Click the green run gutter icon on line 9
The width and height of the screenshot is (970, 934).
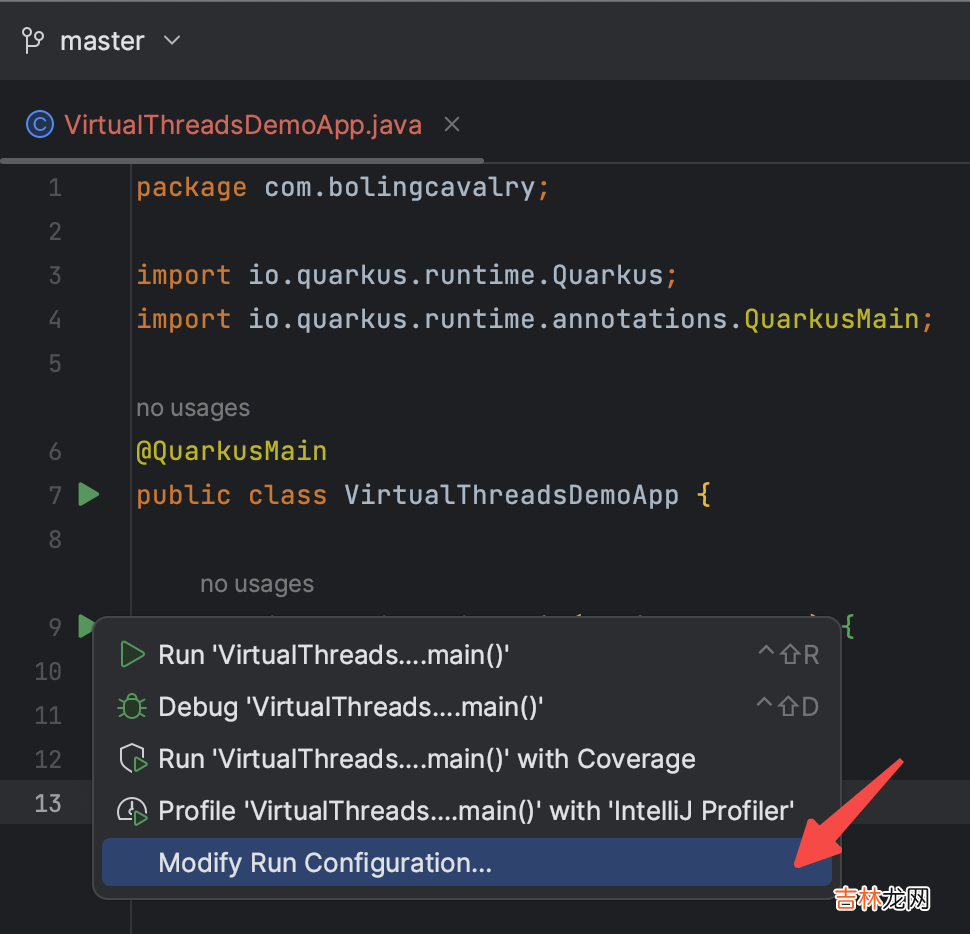coord(85,626)
